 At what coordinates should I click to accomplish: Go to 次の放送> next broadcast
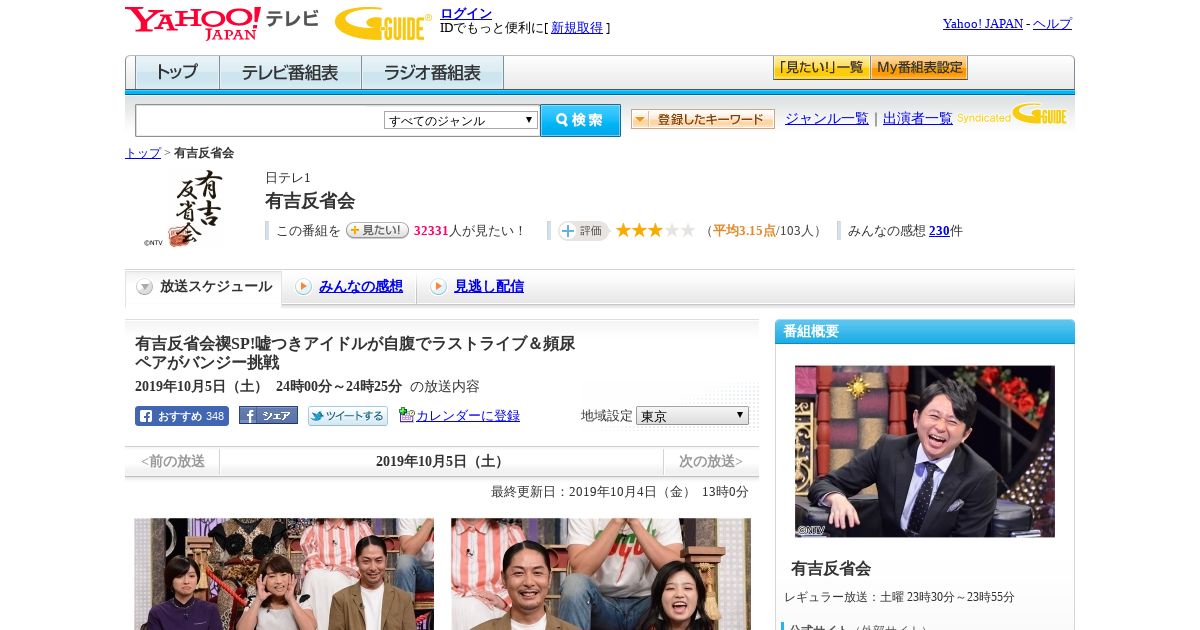[x=711, y=462]
